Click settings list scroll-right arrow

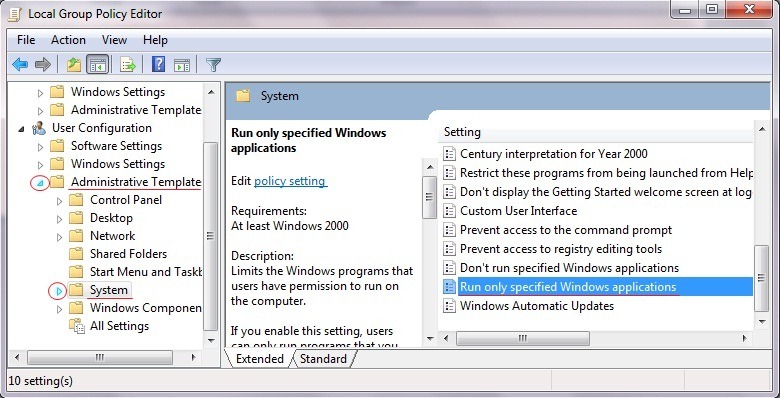[x=745, y=338]
